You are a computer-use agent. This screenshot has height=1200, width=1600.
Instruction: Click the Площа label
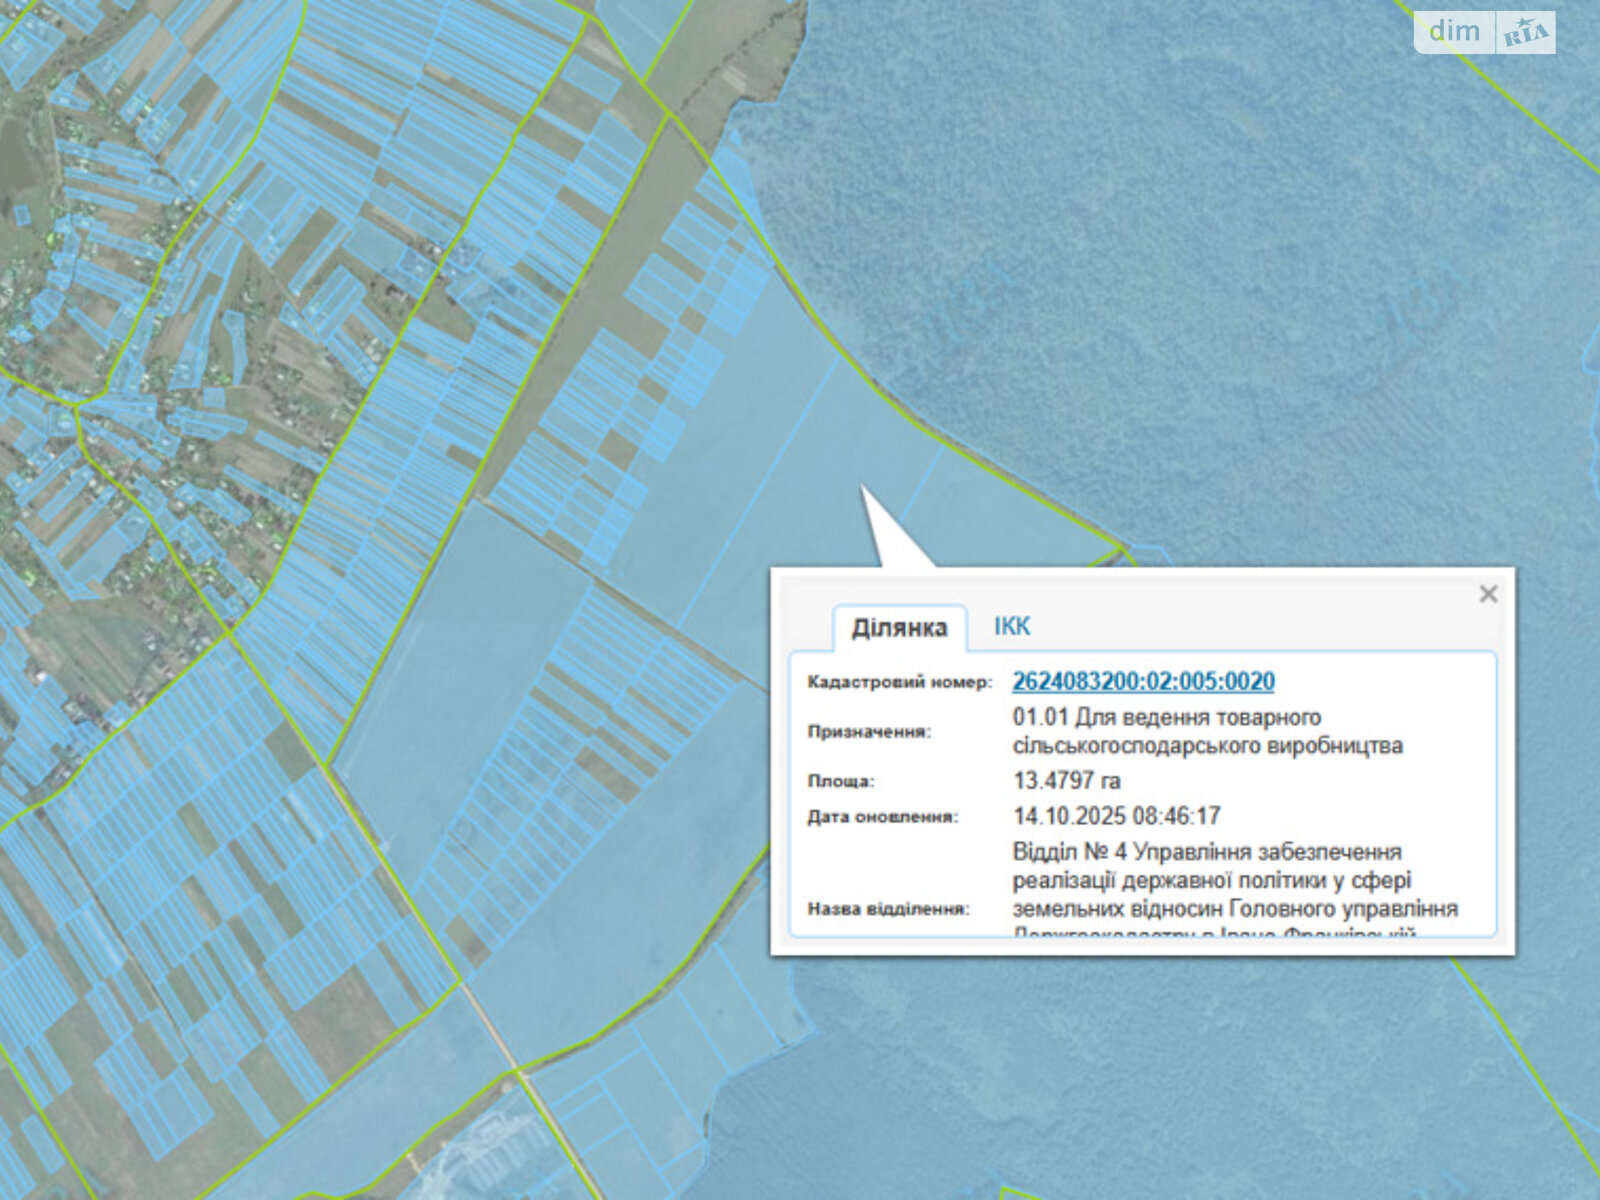(840, 781)
